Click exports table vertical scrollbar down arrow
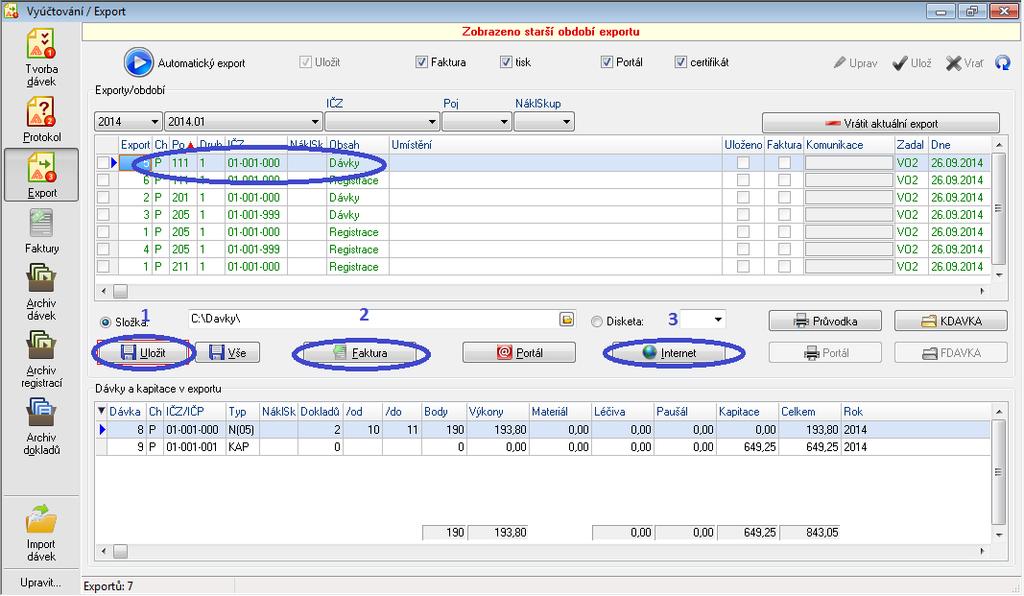 (999, 275)
